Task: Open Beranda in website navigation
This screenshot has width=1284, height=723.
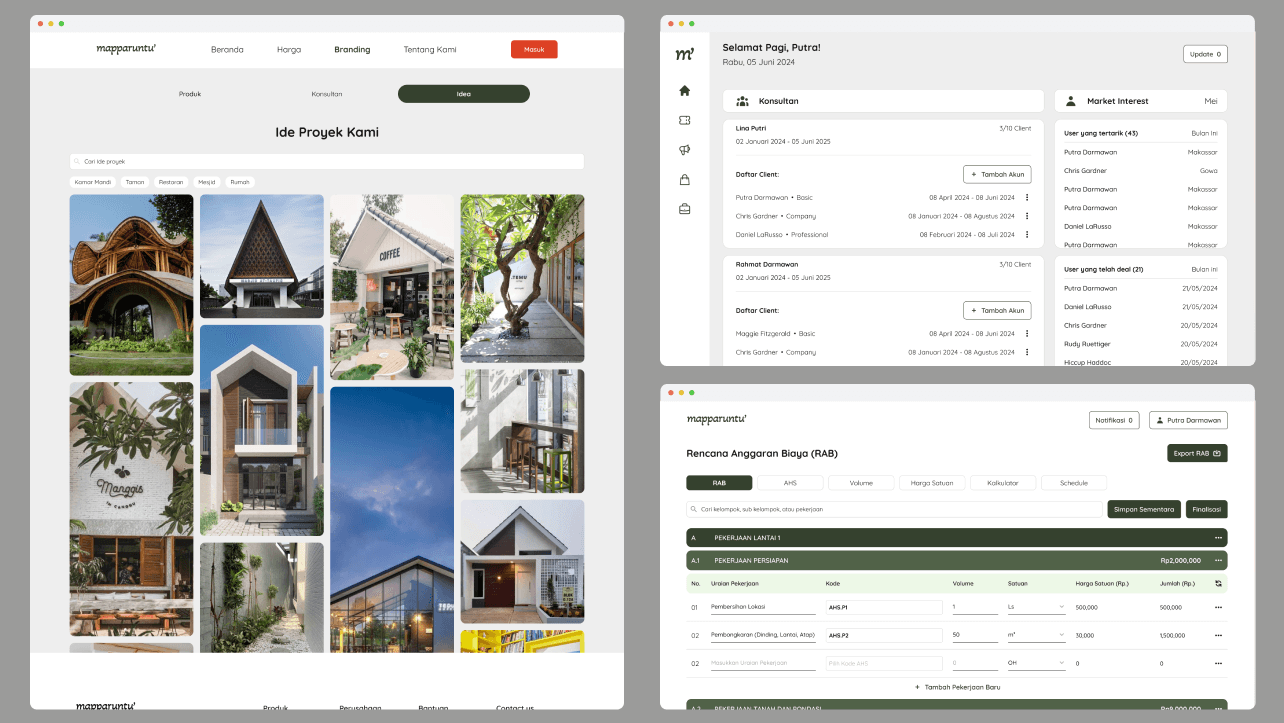Action: (227, 49)
